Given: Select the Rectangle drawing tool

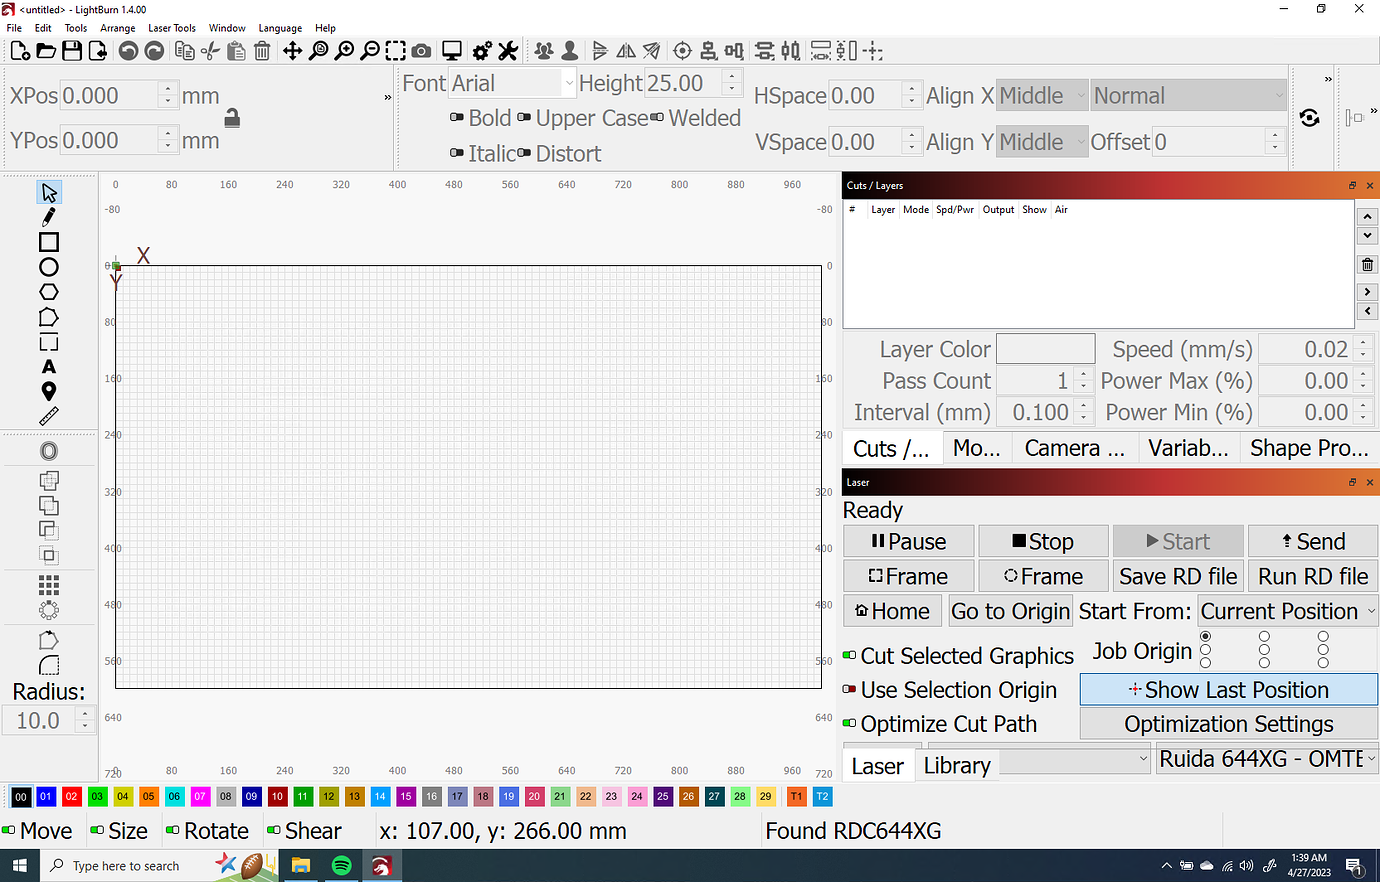Looking at the screenshot, I should coord(48,242).
